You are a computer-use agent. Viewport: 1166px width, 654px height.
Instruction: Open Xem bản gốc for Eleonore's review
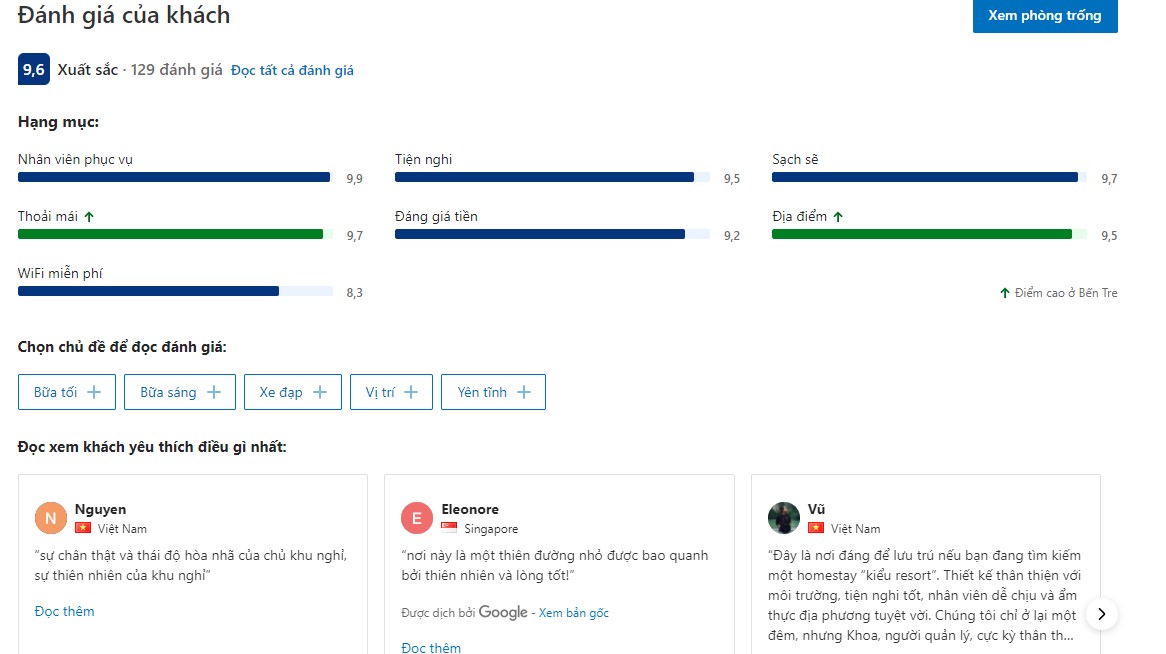pos(573,613)
